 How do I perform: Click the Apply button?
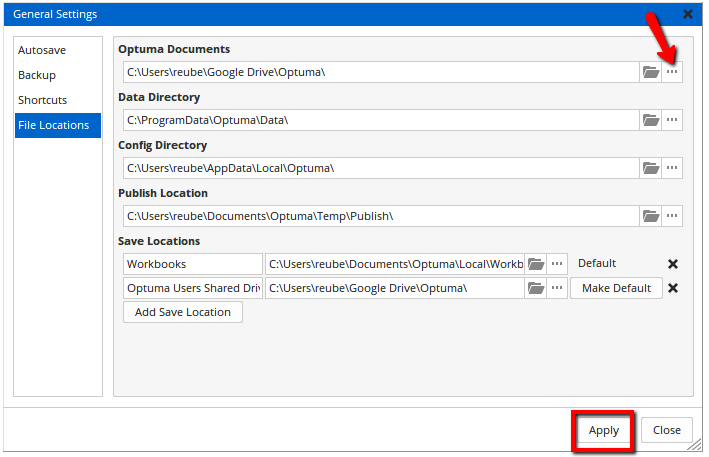tap(603, 430)
